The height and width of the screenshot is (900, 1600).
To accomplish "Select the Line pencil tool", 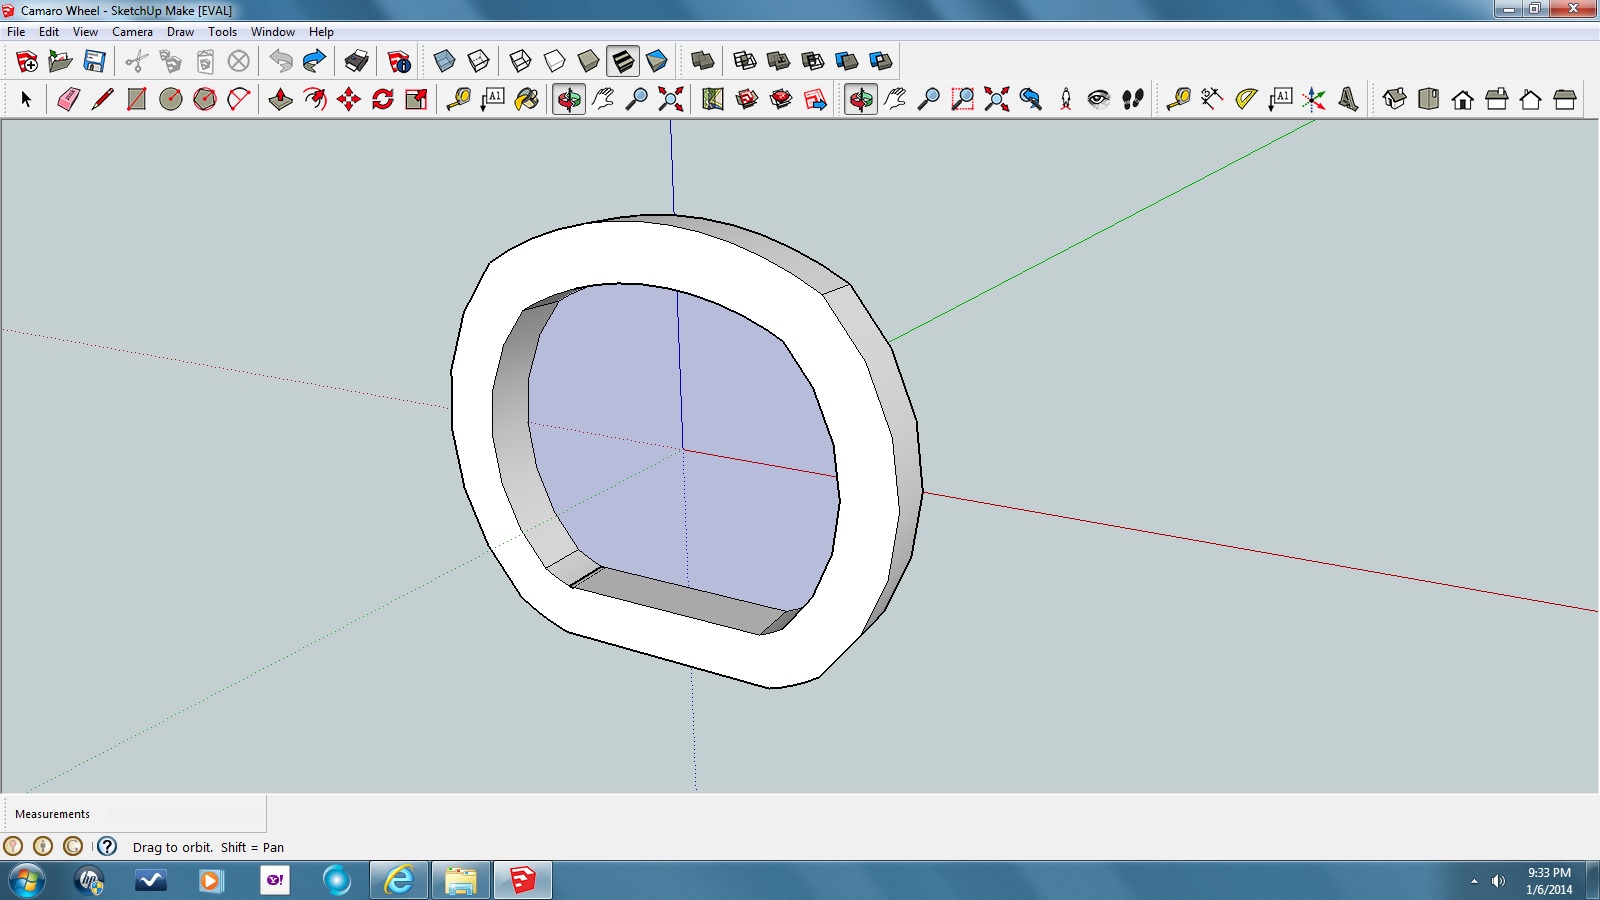I will [x=102, y=99].
